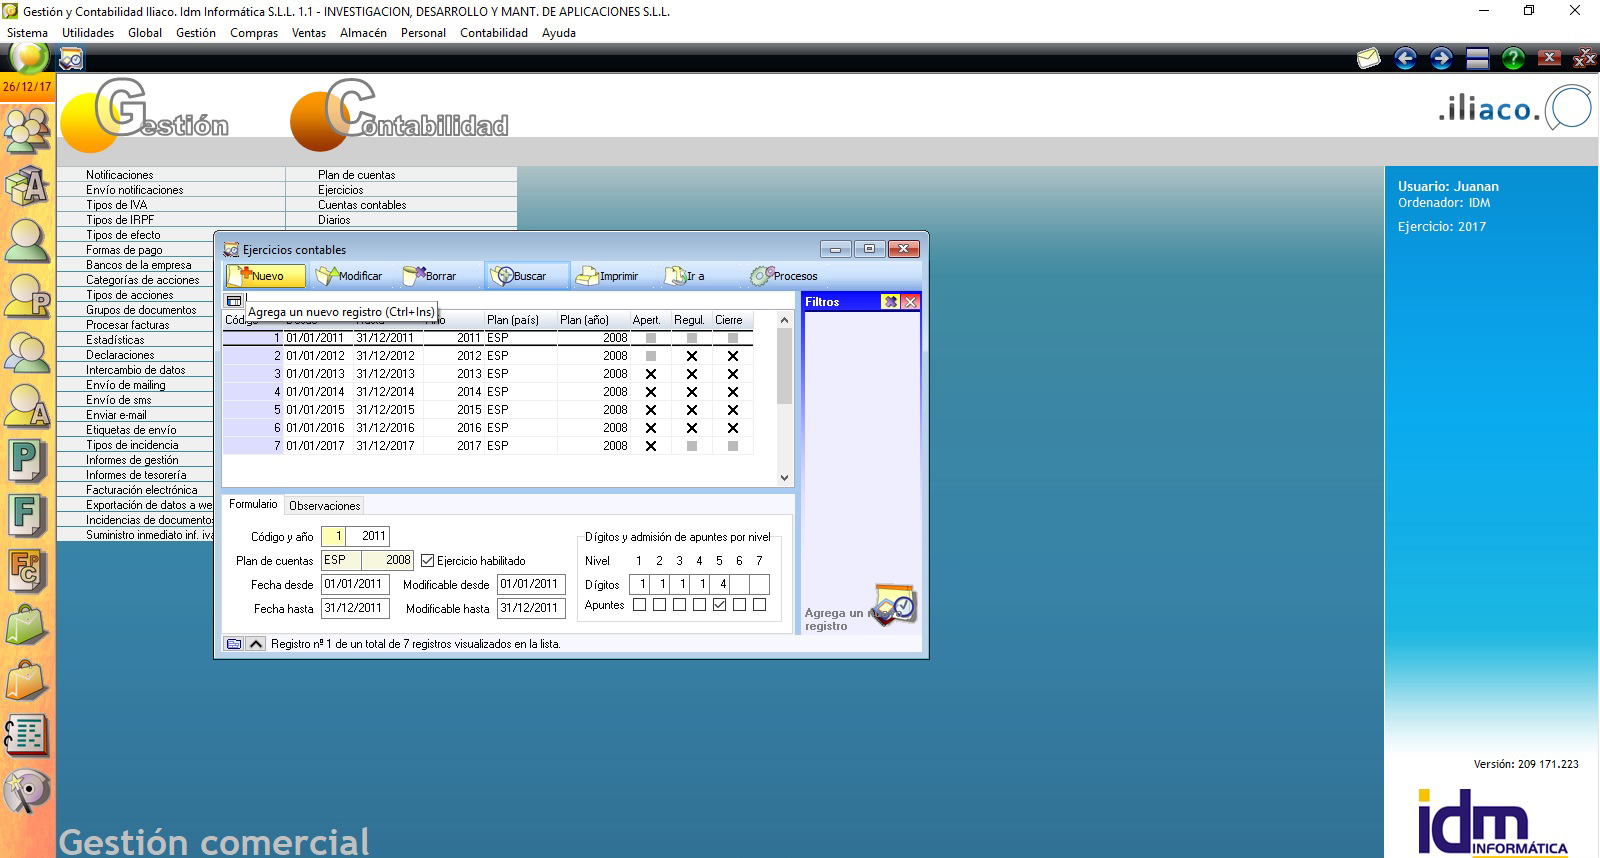The image size is (1600, 858).
Task: Click the Nuevo button
Action: (266, 276)
